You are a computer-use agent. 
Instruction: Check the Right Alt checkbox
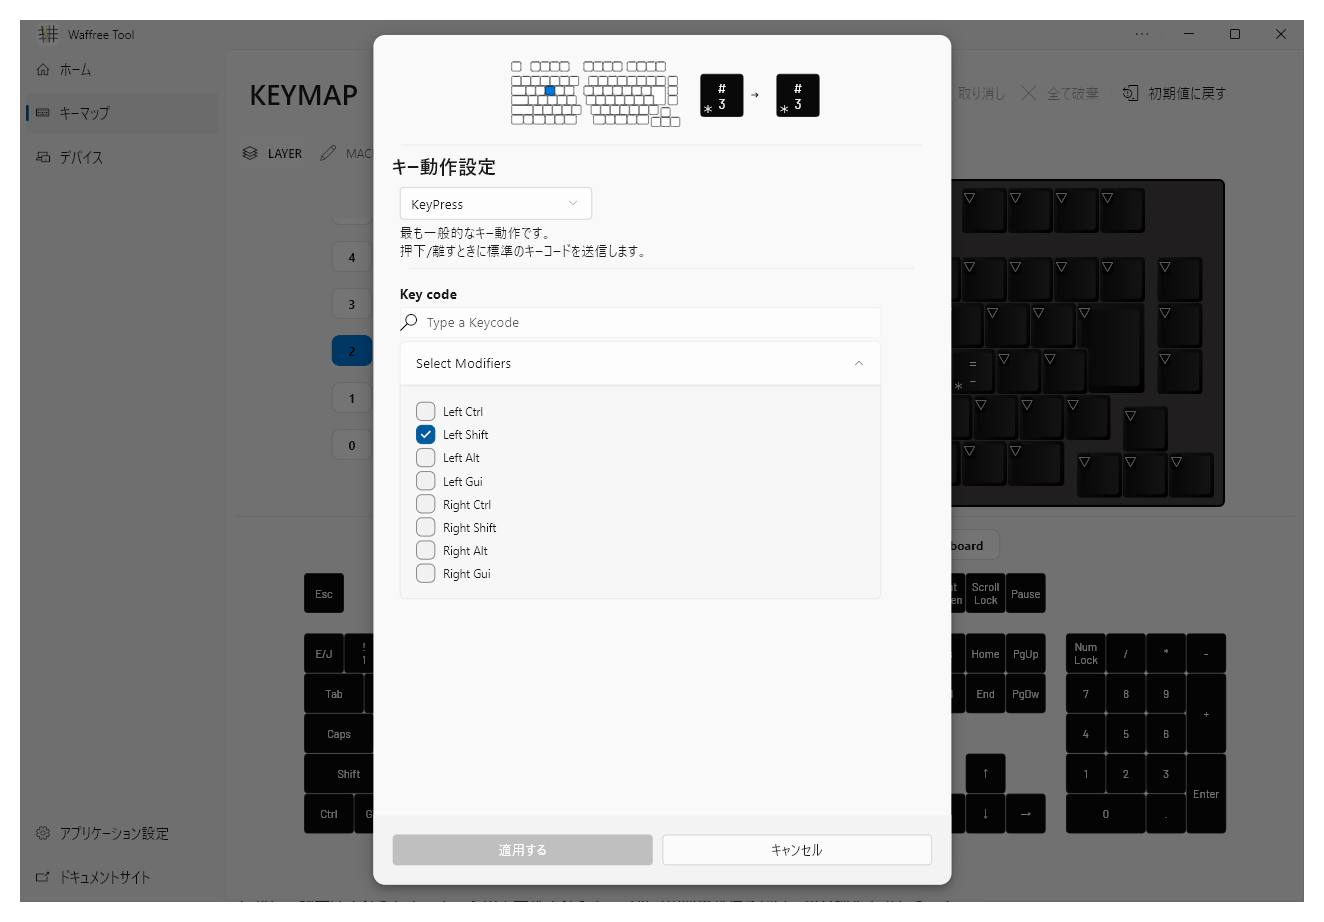[426, 550]
